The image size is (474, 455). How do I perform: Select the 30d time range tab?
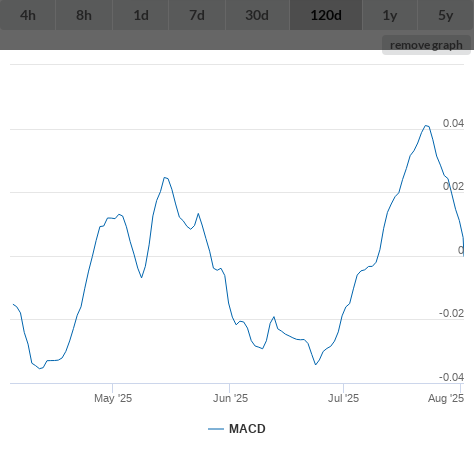coord(257,15)
